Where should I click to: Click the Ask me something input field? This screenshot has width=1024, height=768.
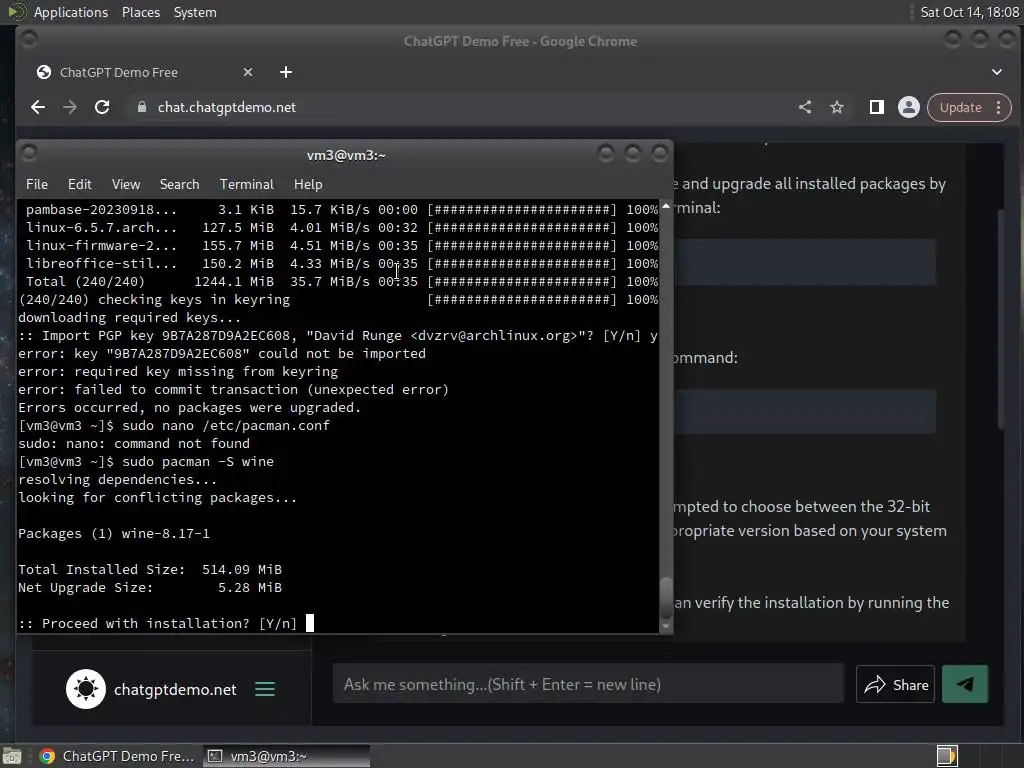588,684
